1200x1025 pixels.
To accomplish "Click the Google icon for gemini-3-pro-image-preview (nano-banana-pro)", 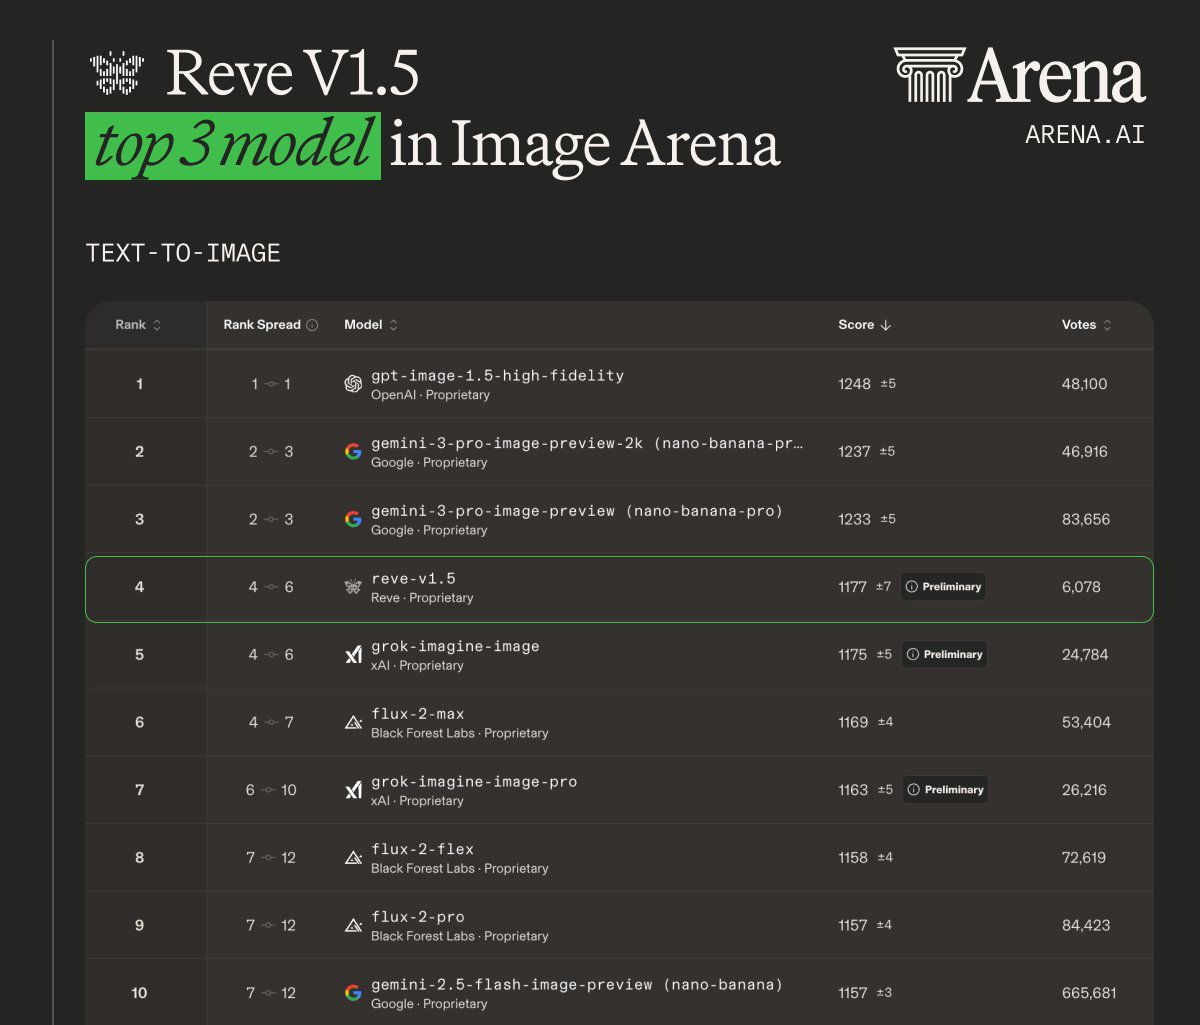I will pos(353,519).
